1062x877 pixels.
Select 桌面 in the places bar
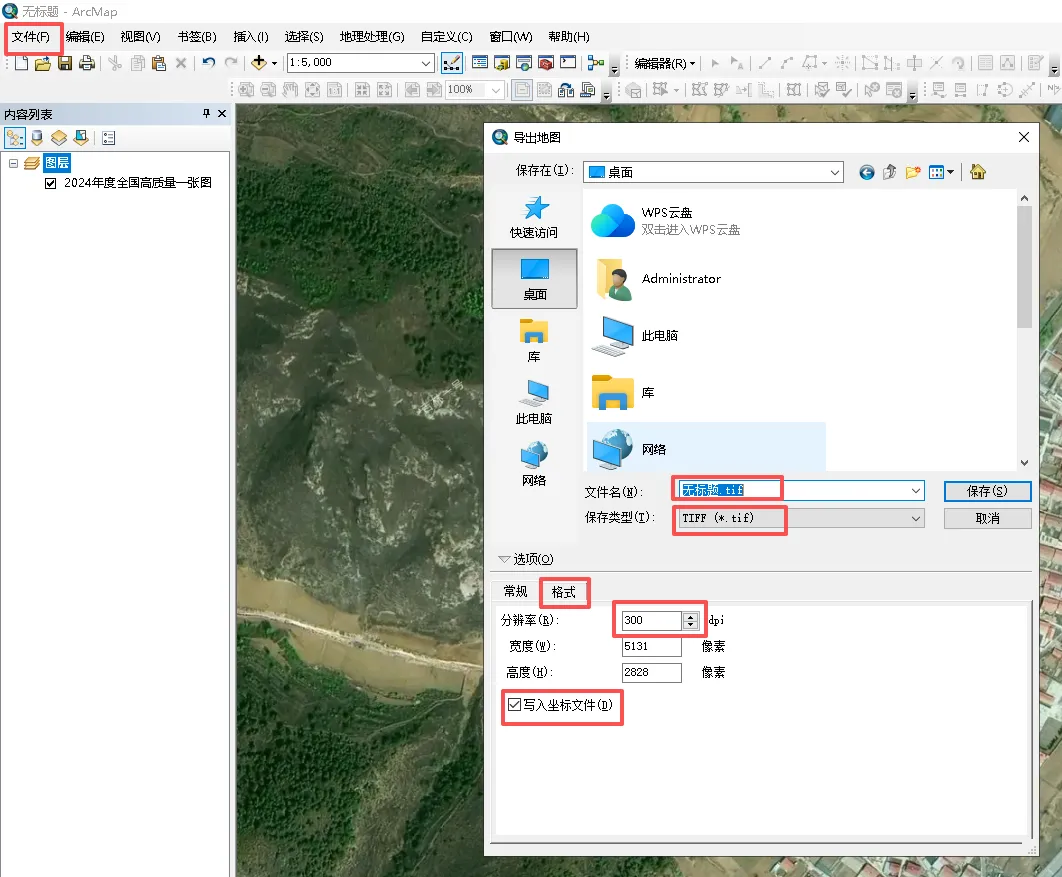point(534,279)
